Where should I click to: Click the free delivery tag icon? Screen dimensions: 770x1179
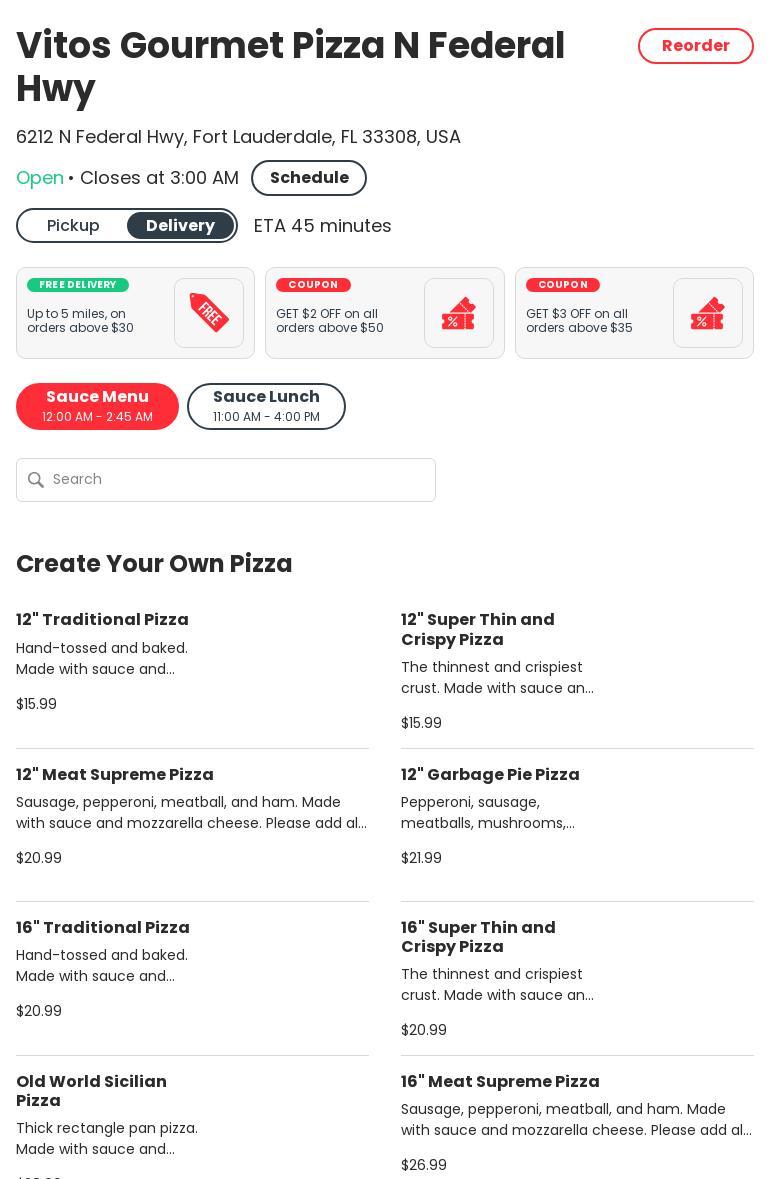point(209,313)
